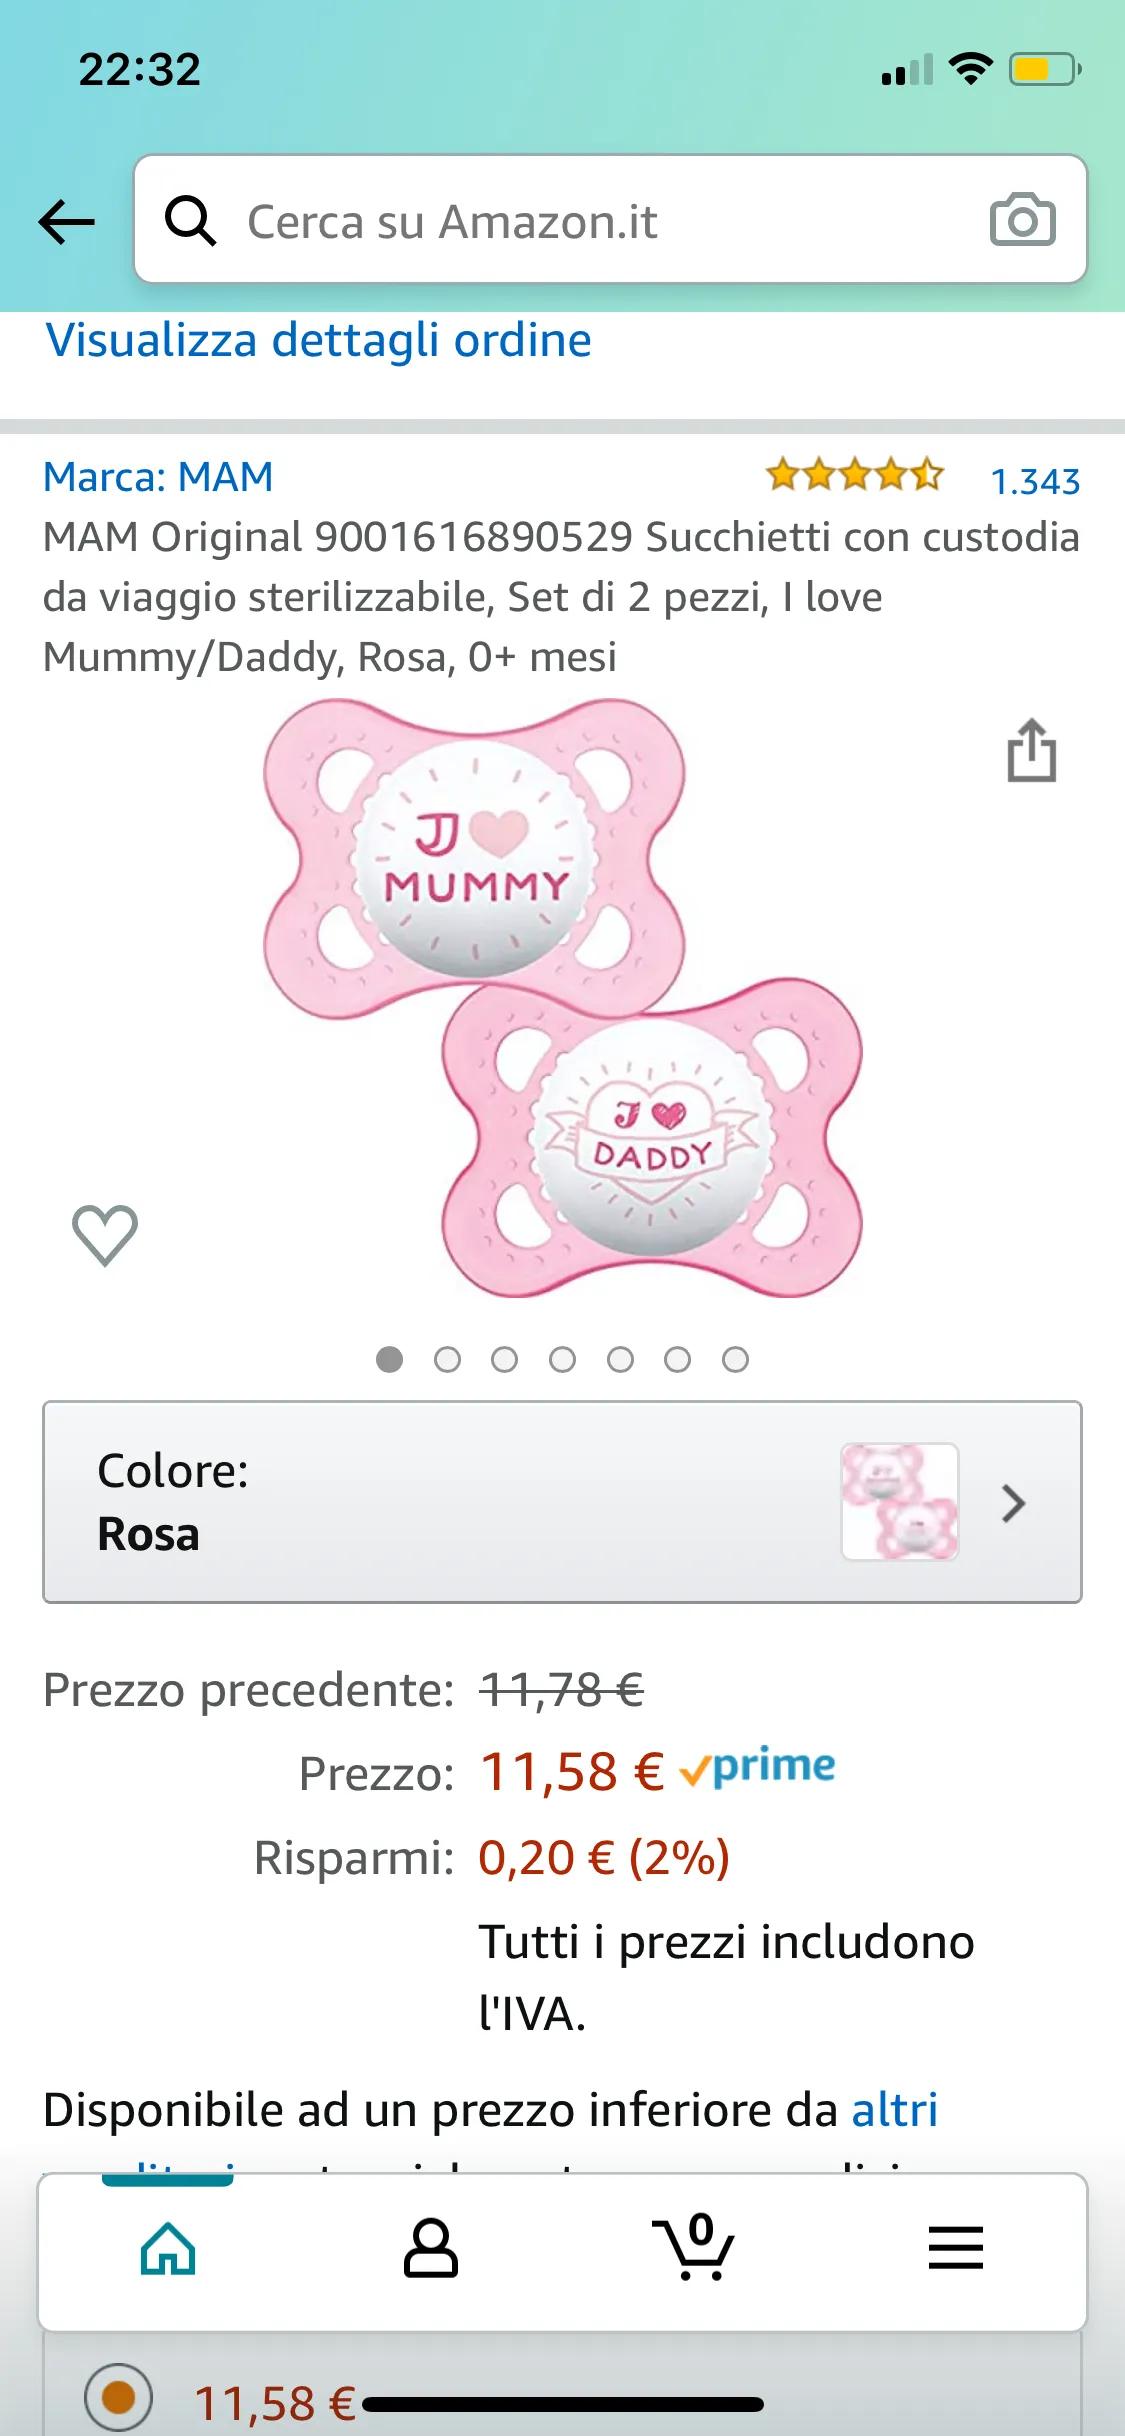Open camera search in search bar
This screenshot has width=1125, height=2436.
pos(1022,220)
